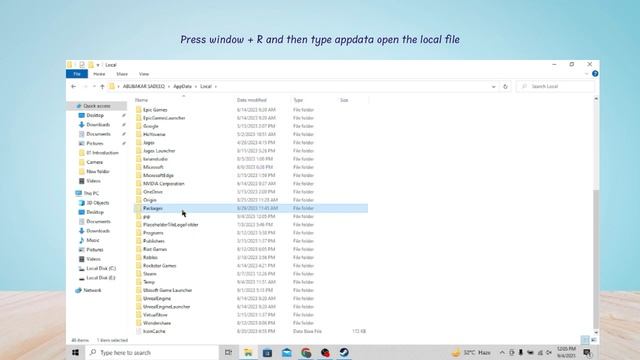This screenshot has height=360, width=640.
Task: Go up one folder level arrow
Action: click(x=102, y=87)
